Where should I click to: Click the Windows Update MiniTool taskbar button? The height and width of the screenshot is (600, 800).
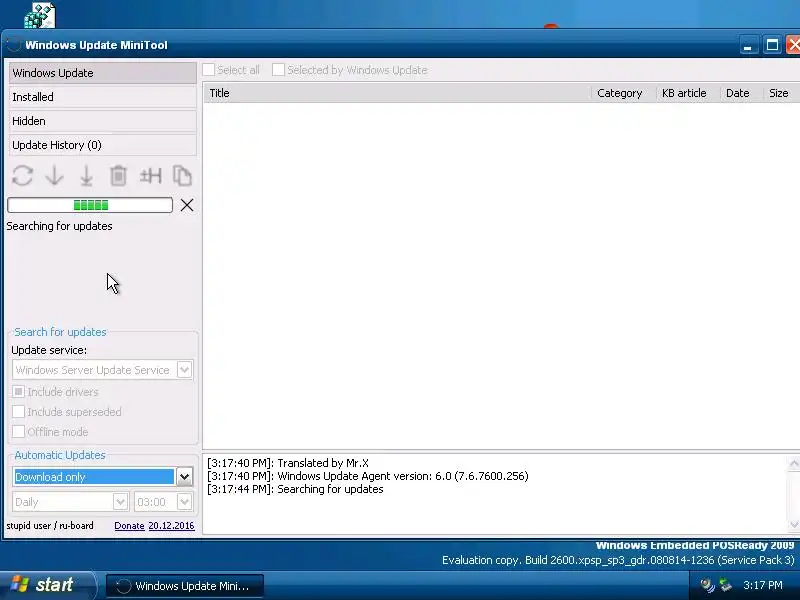click(185, 586)
